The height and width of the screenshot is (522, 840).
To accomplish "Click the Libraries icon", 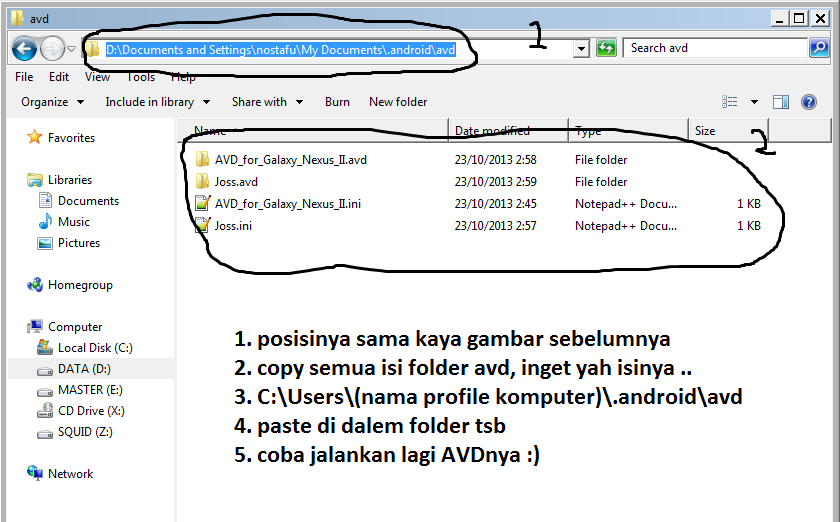I will [x=35, y=180].
